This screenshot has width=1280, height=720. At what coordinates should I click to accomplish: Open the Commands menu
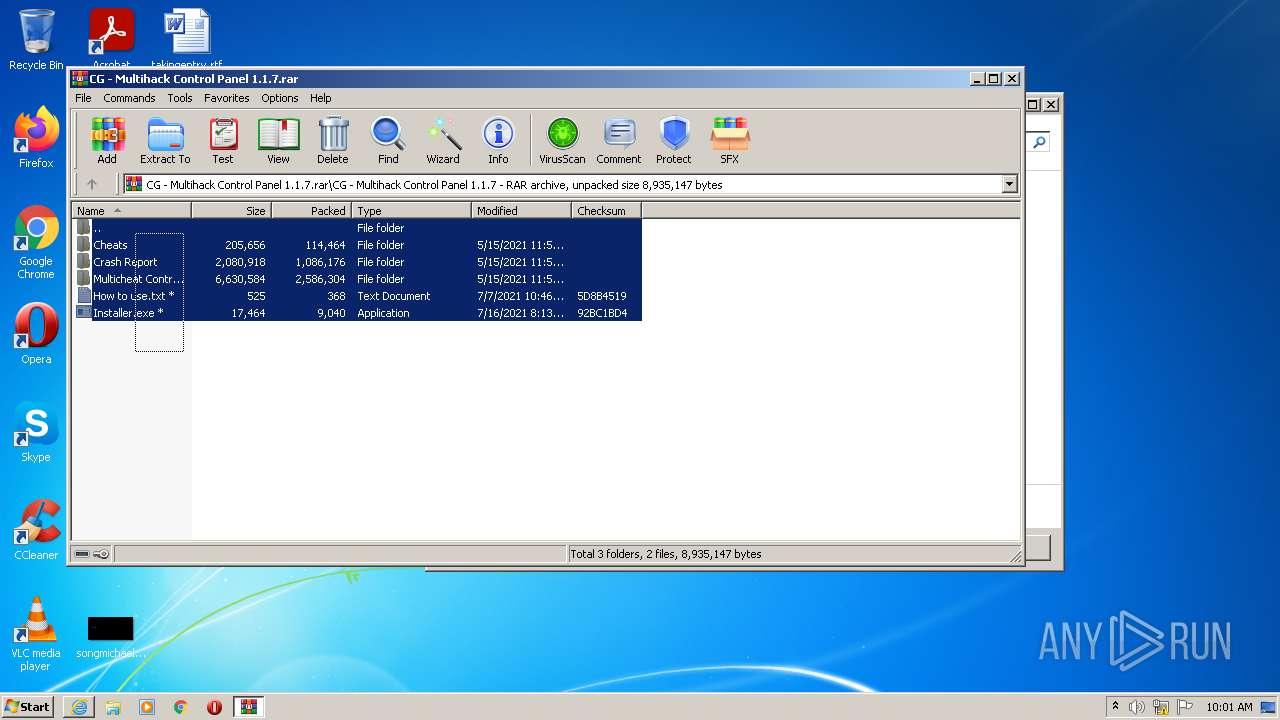[x=129, y=98]
